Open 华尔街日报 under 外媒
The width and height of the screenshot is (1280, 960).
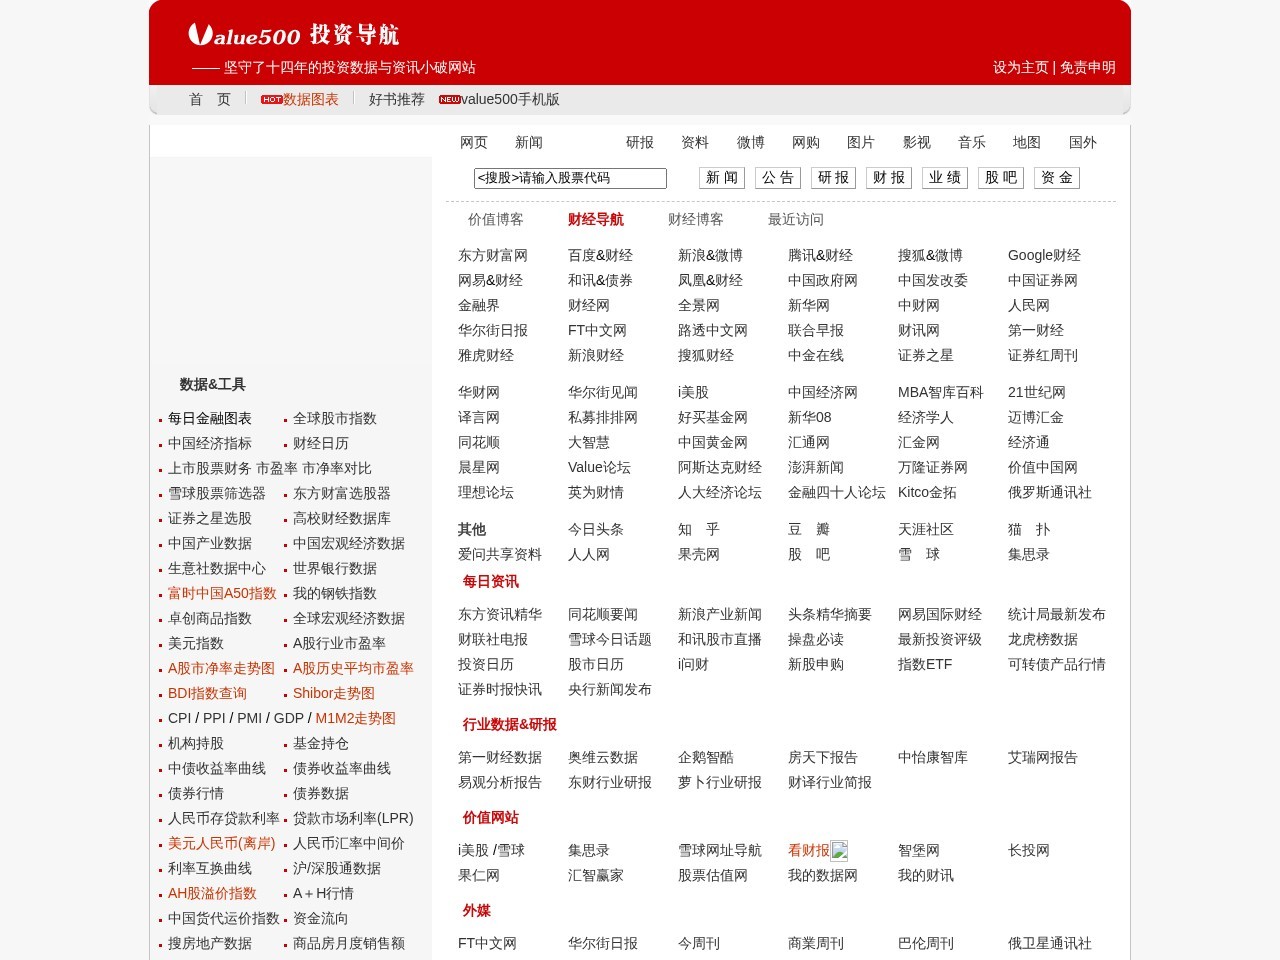[604, 943]
